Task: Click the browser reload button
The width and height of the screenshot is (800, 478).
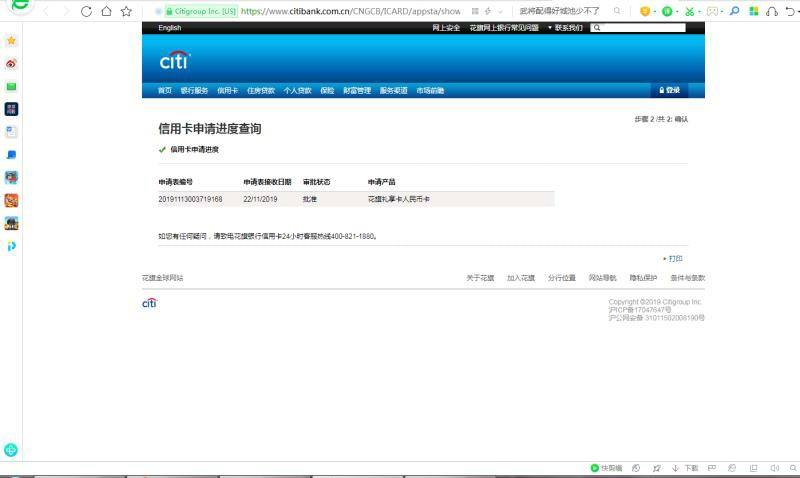Action: (x=86, y=11)
